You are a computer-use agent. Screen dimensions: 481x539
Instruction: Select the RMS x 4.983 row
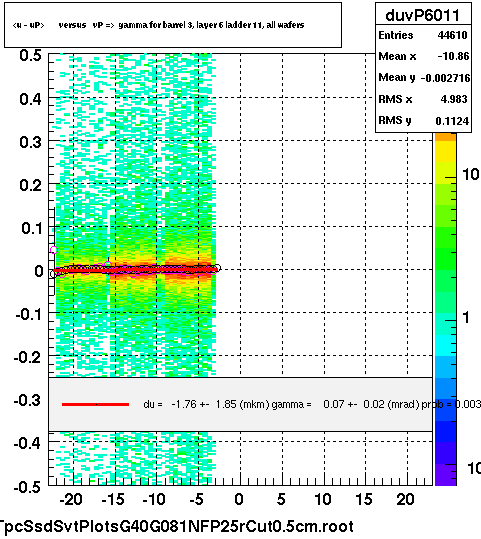tap(423, 99)
